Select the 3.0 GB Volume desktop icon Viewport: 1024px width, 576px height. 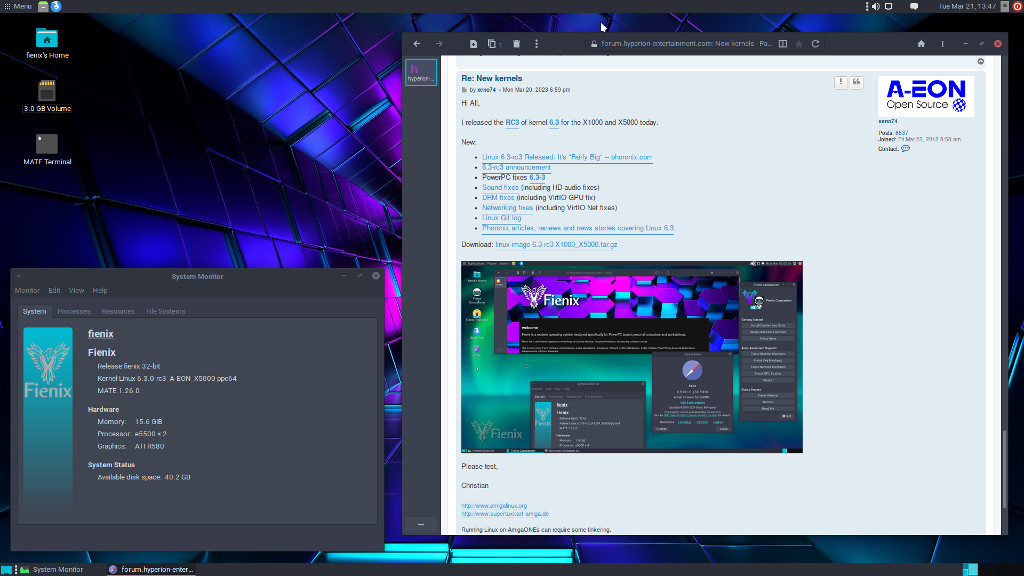pos(47,96)
